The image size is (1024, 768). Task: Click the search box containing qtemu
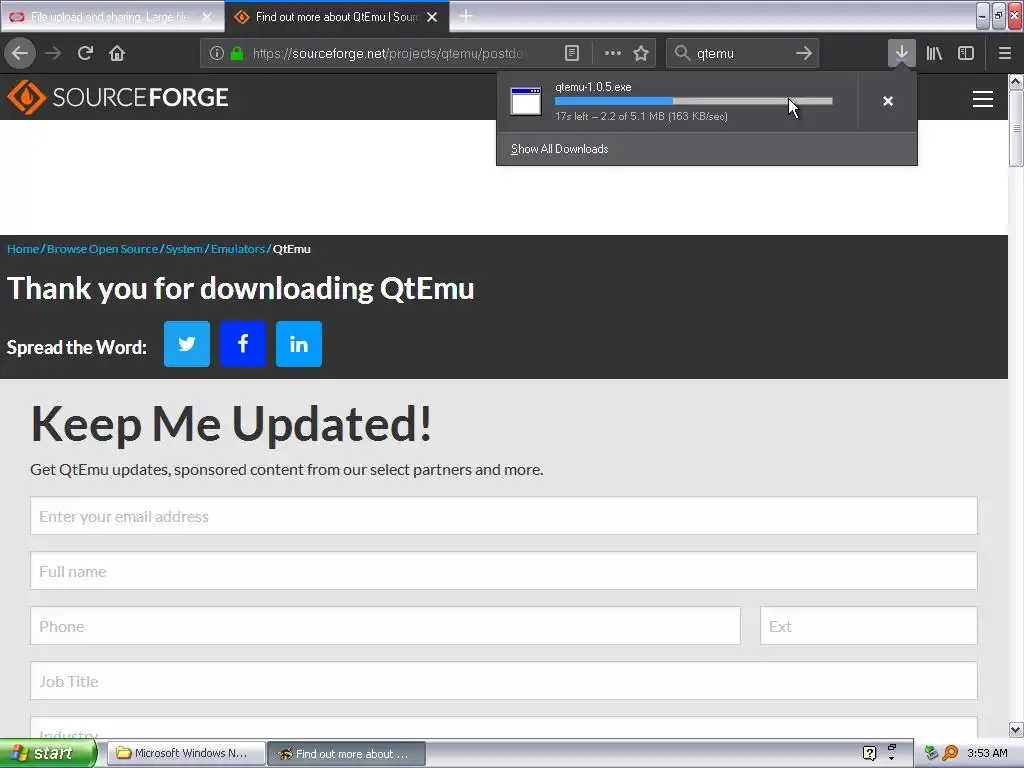pos(741,54)
